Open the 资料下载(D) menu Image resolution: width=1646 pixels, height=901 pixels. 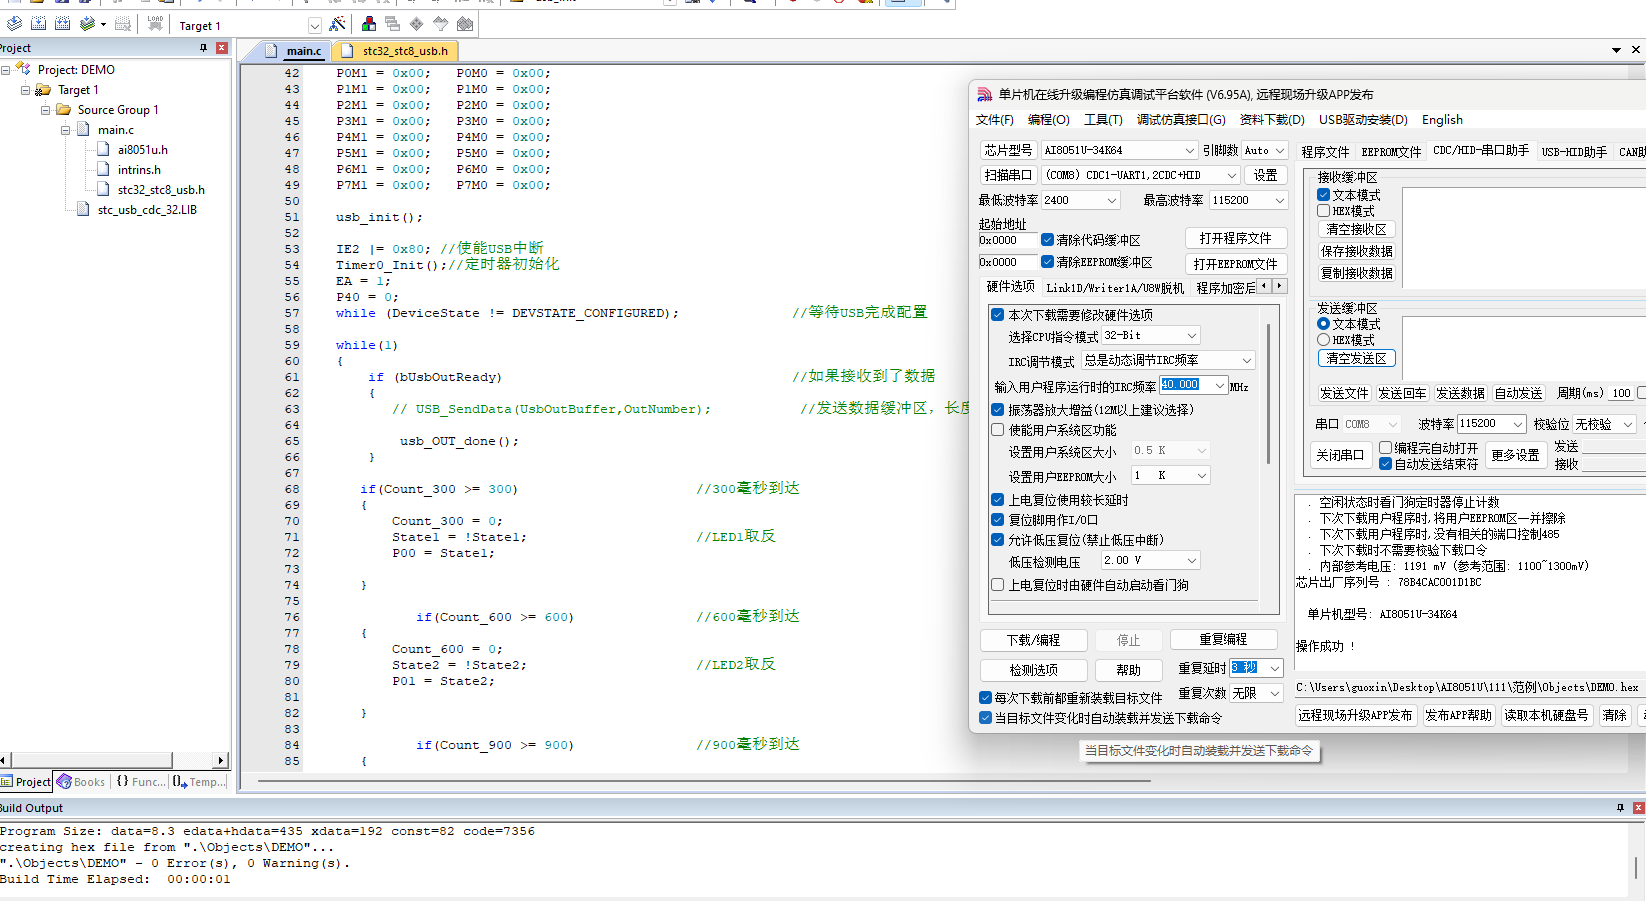click(1272, 120)
